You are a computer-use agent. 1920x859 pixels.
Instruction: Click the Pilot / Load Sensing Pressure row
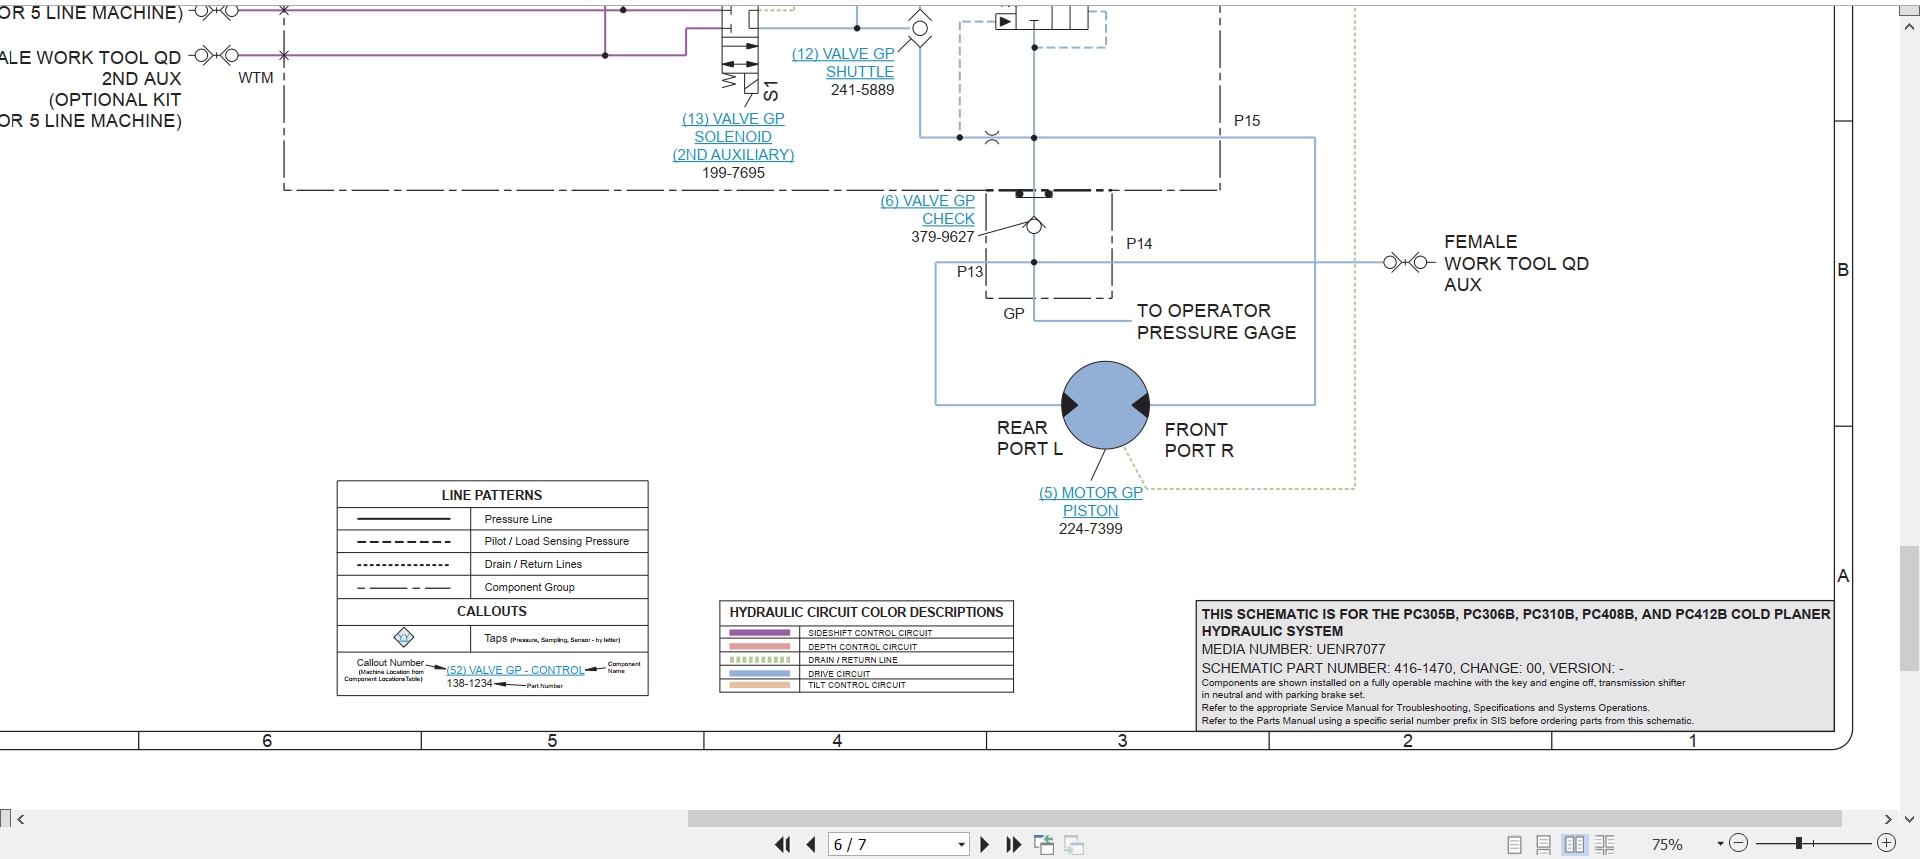[x=492, y=542]
